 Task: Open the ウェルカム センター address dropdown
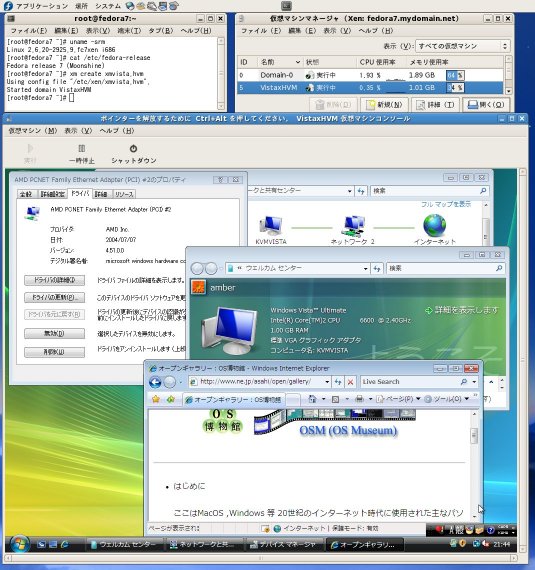click(365, 269)
